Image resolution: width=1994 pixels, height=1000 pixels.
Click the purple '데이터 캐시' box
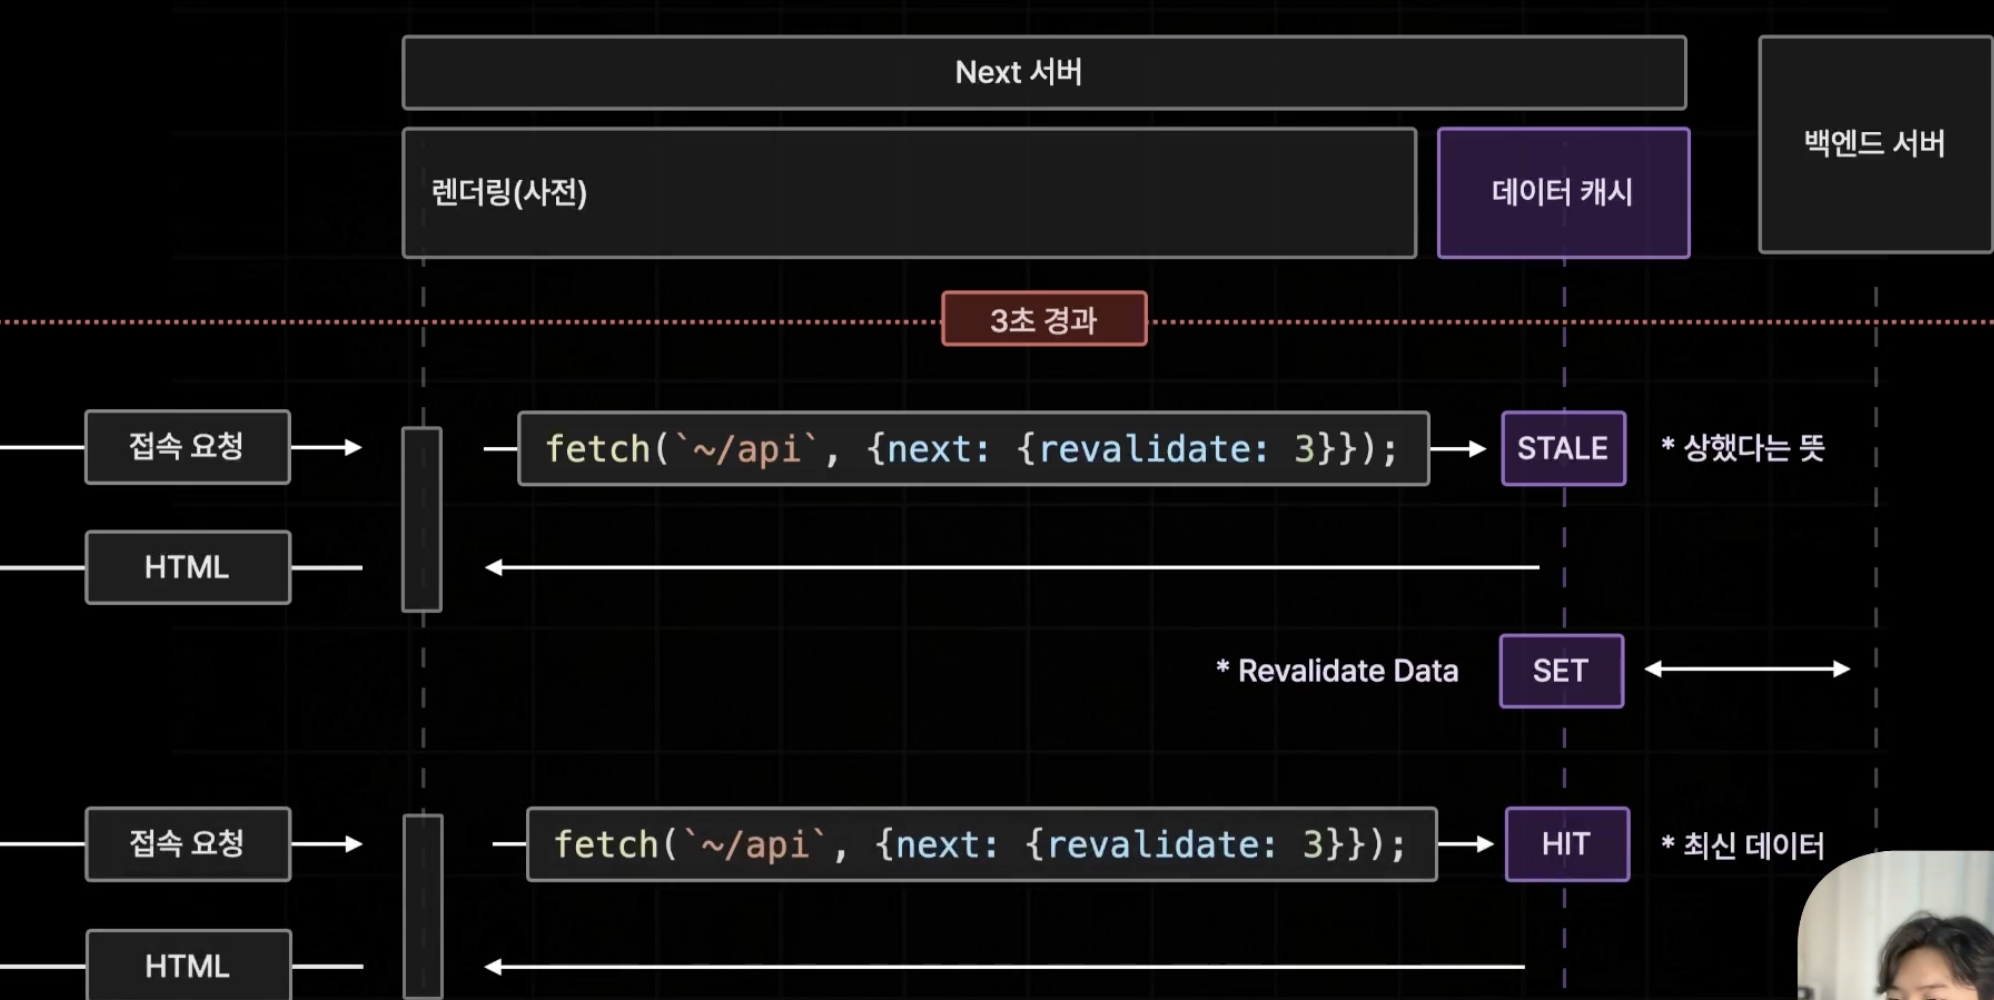(1563, 193)
